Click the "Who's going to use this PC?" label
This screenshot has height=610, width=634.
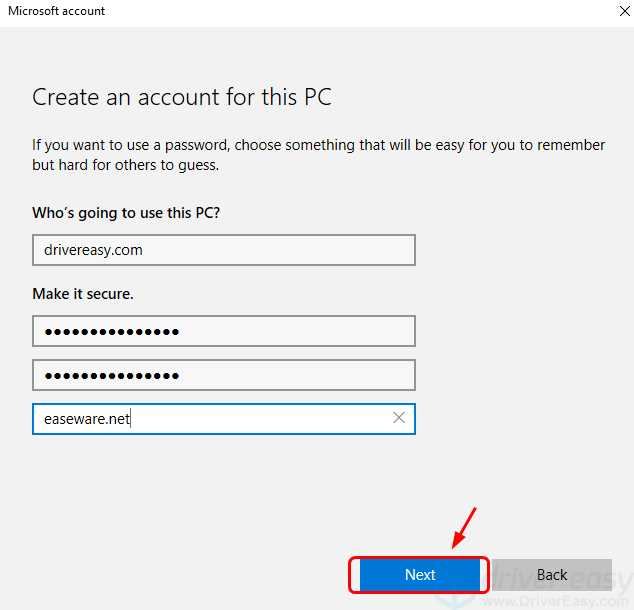[127, 214]
